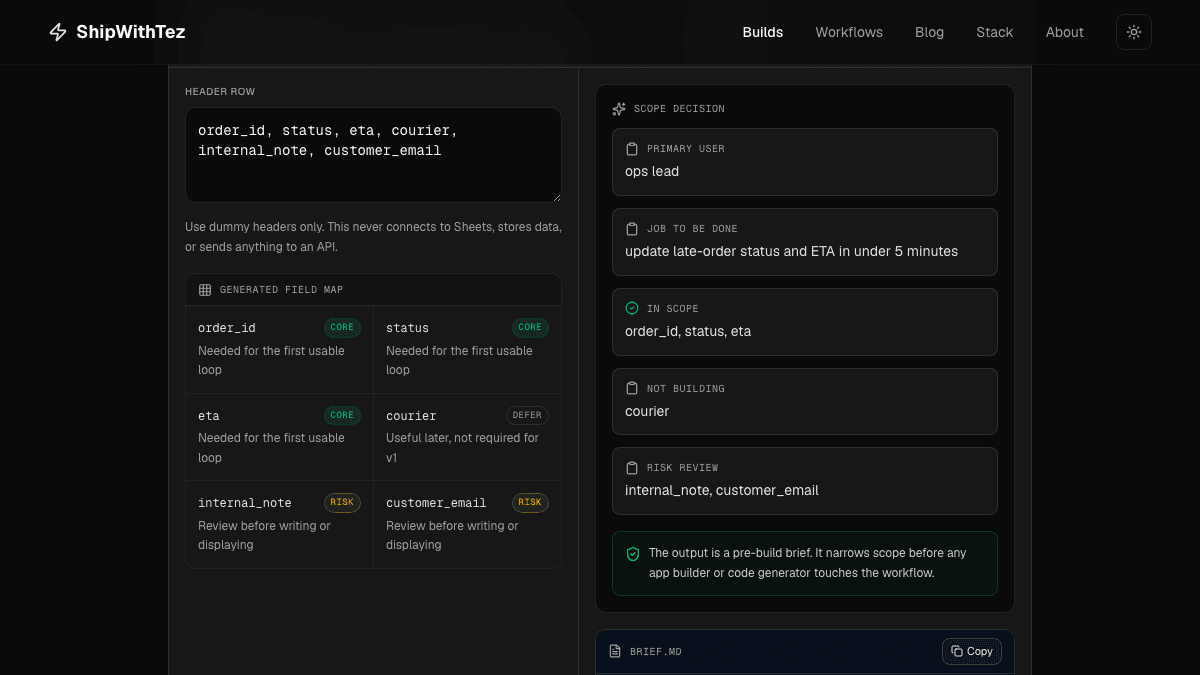Click the CORE badge on eta

click(x=342, y=415)
